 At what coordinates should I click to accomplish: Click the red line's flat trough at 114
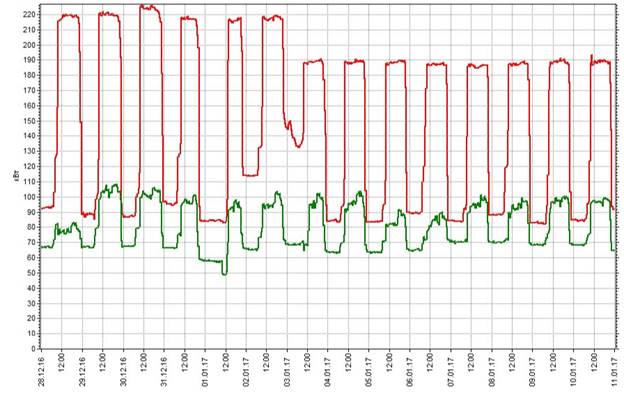[250, 175]
